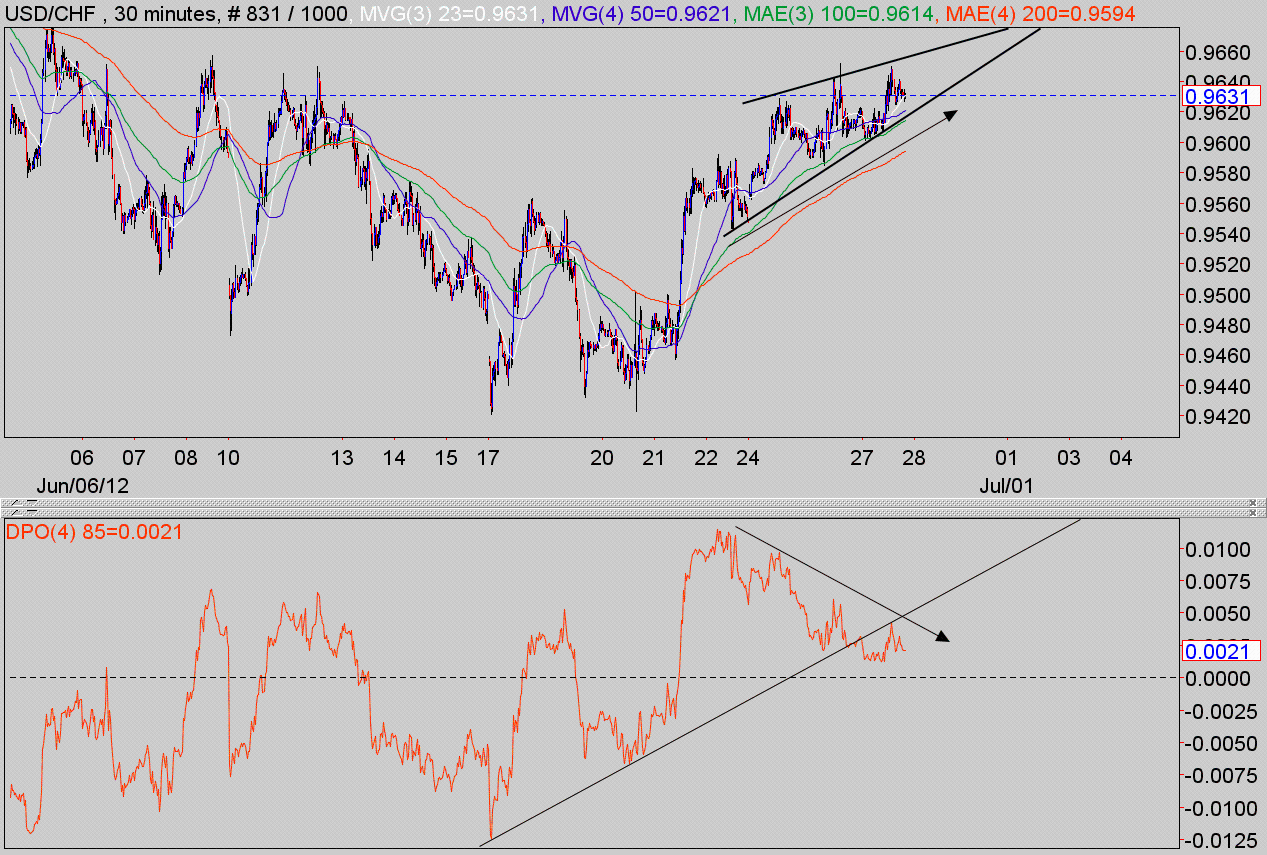Viewport: 1267px width, 855px height.
Task: Click the USD/CHF symbol label
Action: [x=50, y=14]
